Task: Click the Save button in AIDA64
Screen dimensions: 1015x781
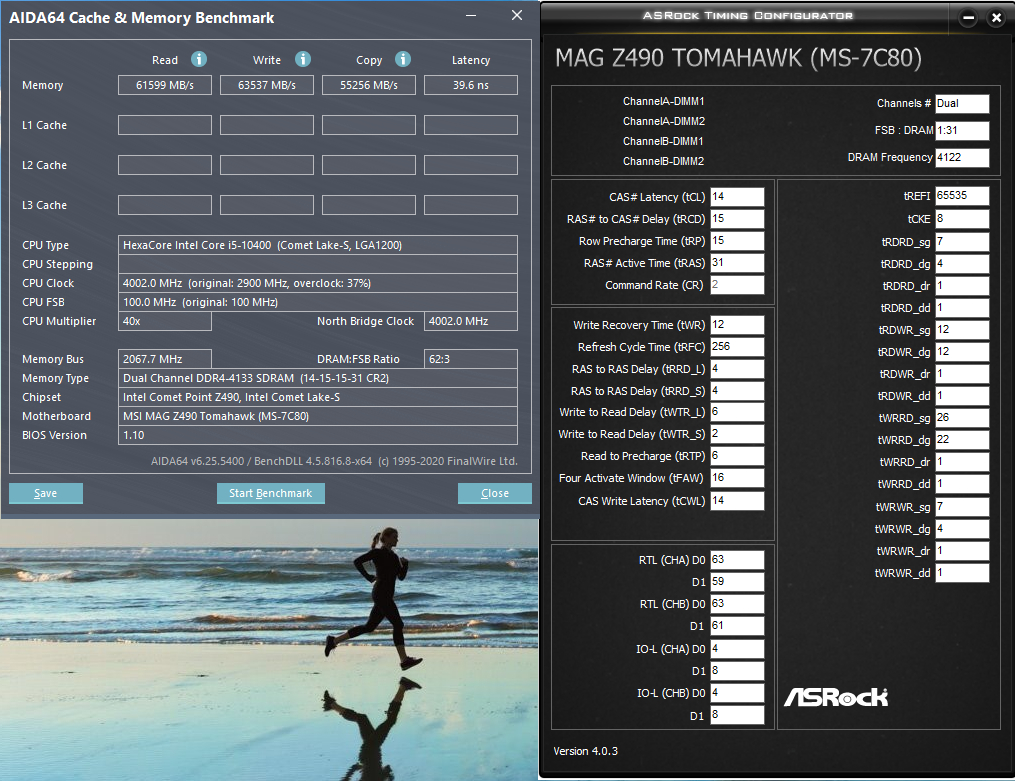Action: coord(46,493)
